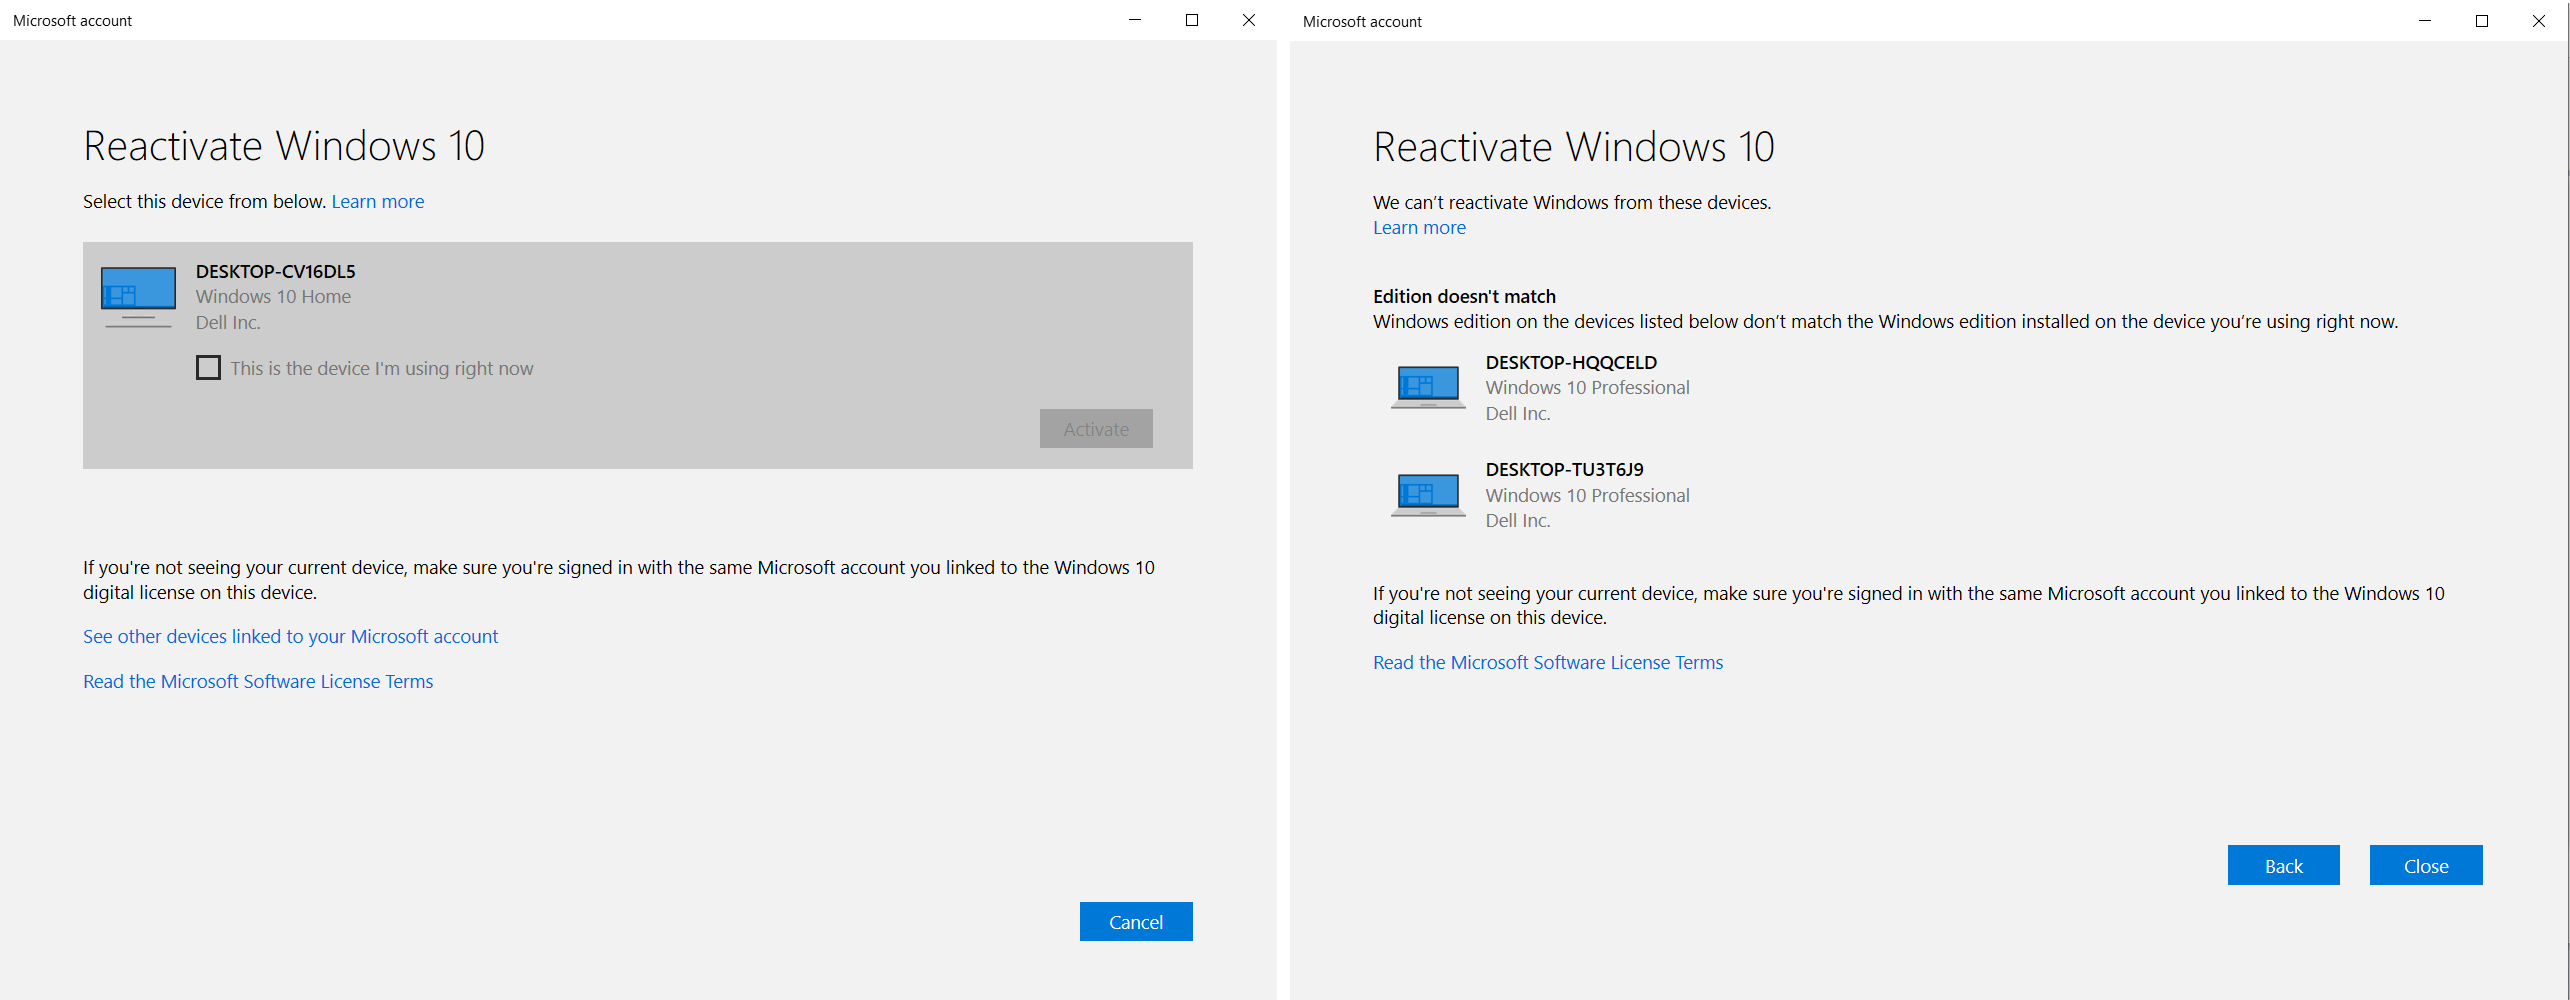This screenshot has height=1000, width=2570.
Task: Open Learn more link in left window
Action: [x=378, y=202]
